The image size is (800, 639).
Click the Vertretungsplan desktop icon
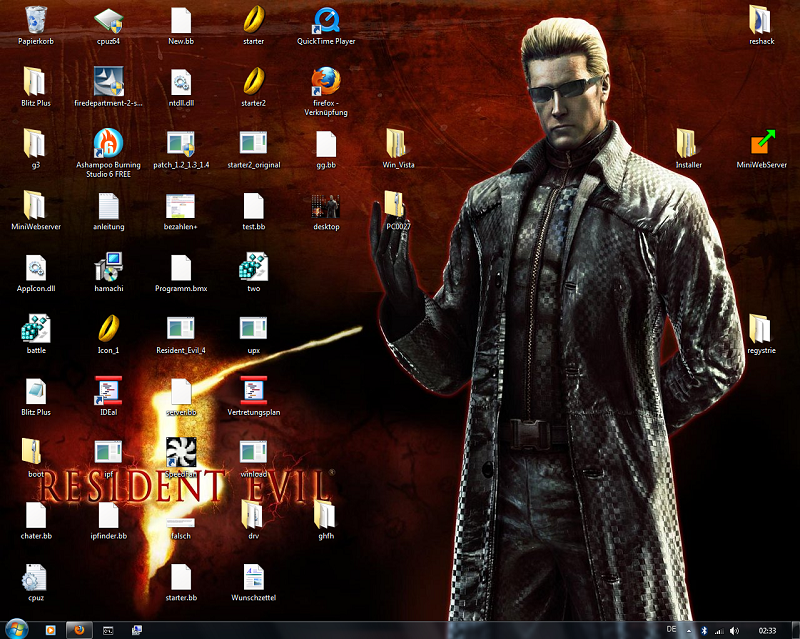click(x=253, y=391)
